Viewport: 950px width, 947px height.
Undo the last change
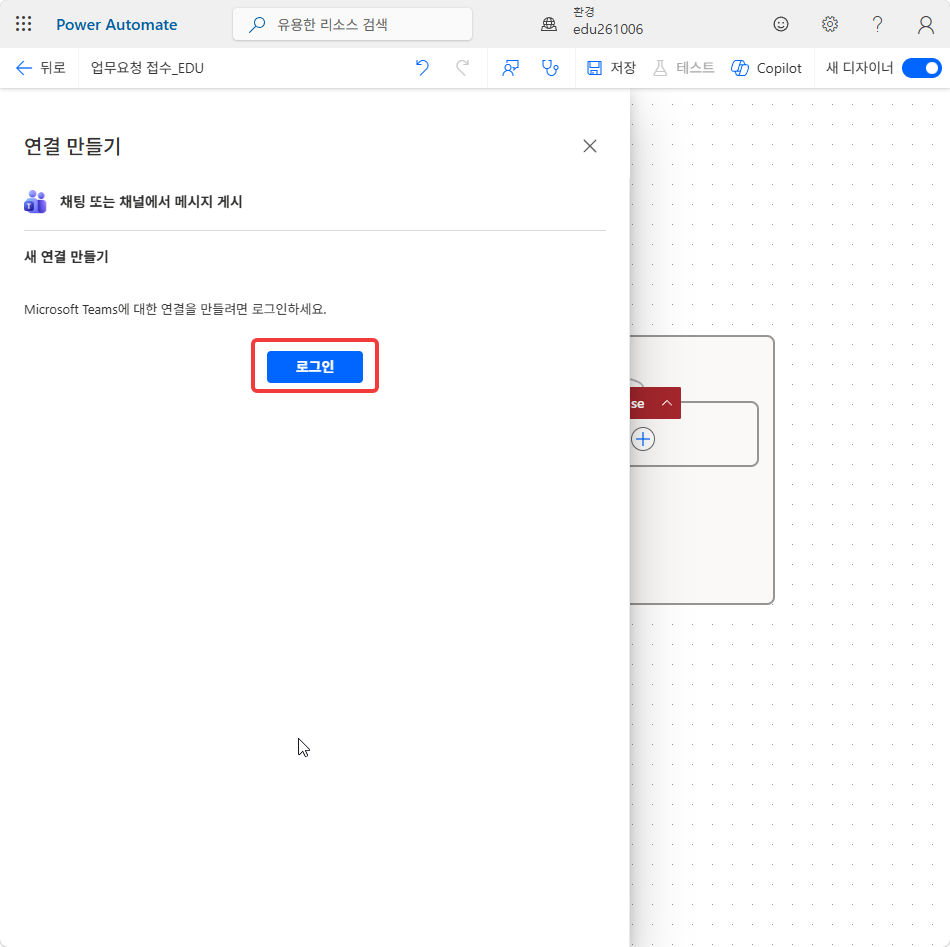click(x=422, y=68)
